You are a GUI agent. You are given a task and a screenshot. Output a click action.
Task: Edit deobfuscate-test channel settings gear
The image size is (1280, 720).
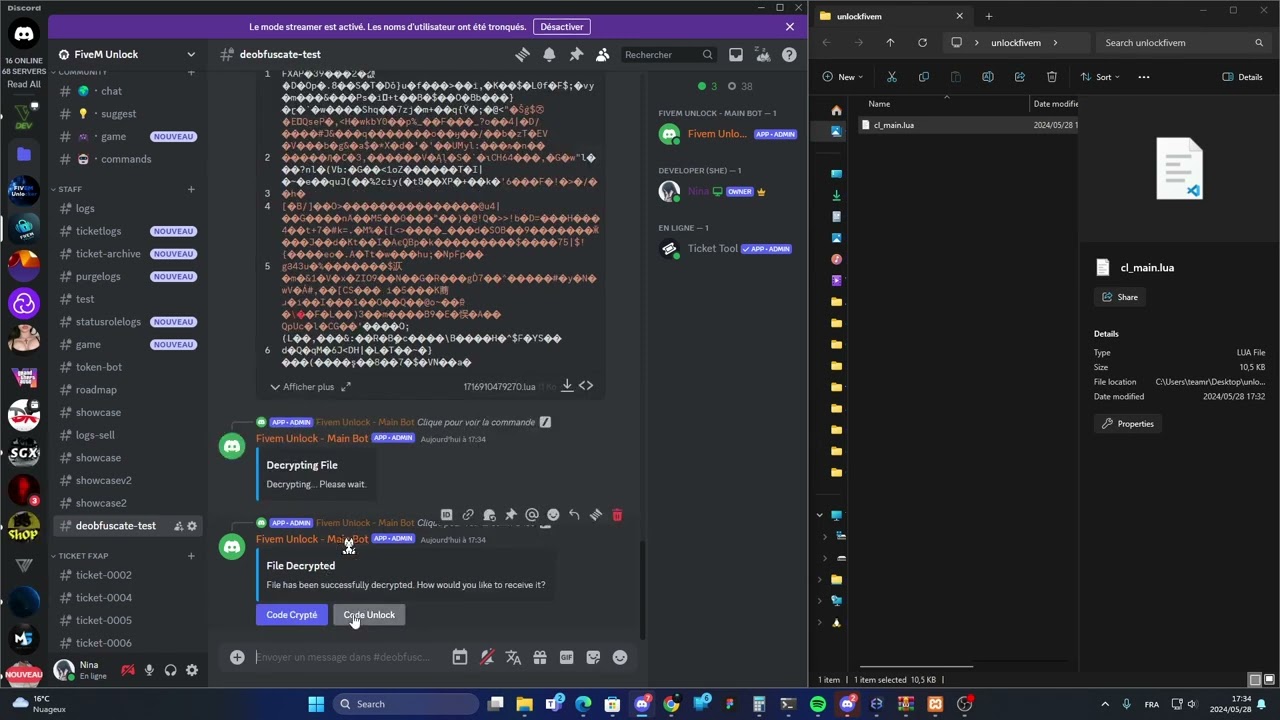192,526
